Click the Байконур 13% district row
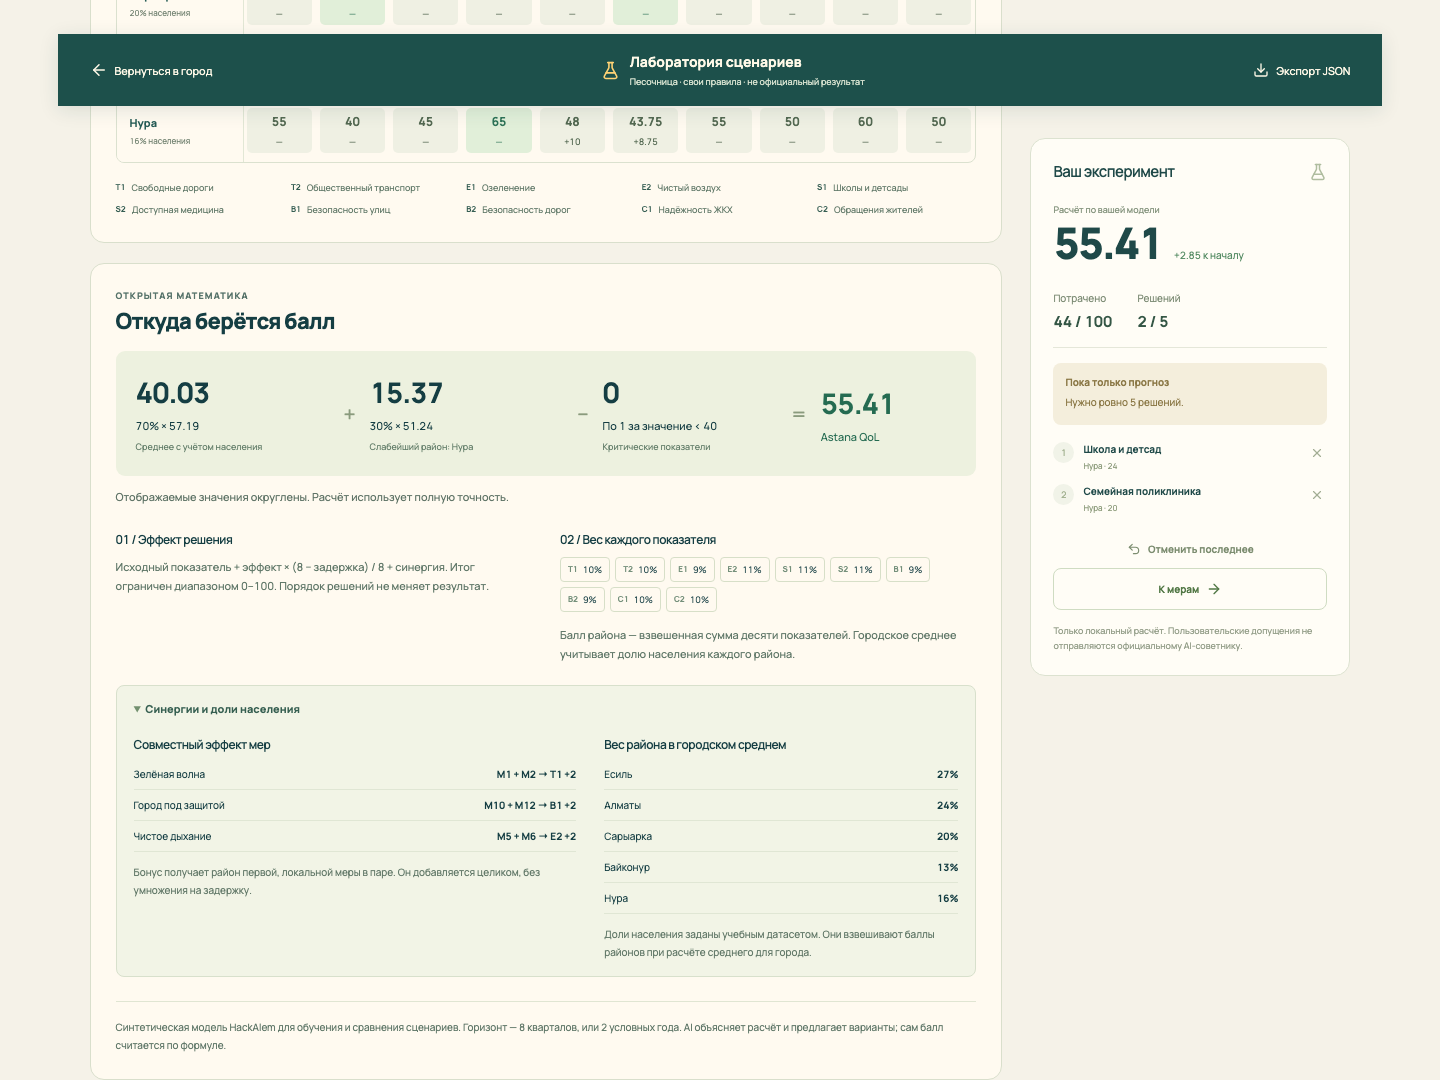 (781, 868)
